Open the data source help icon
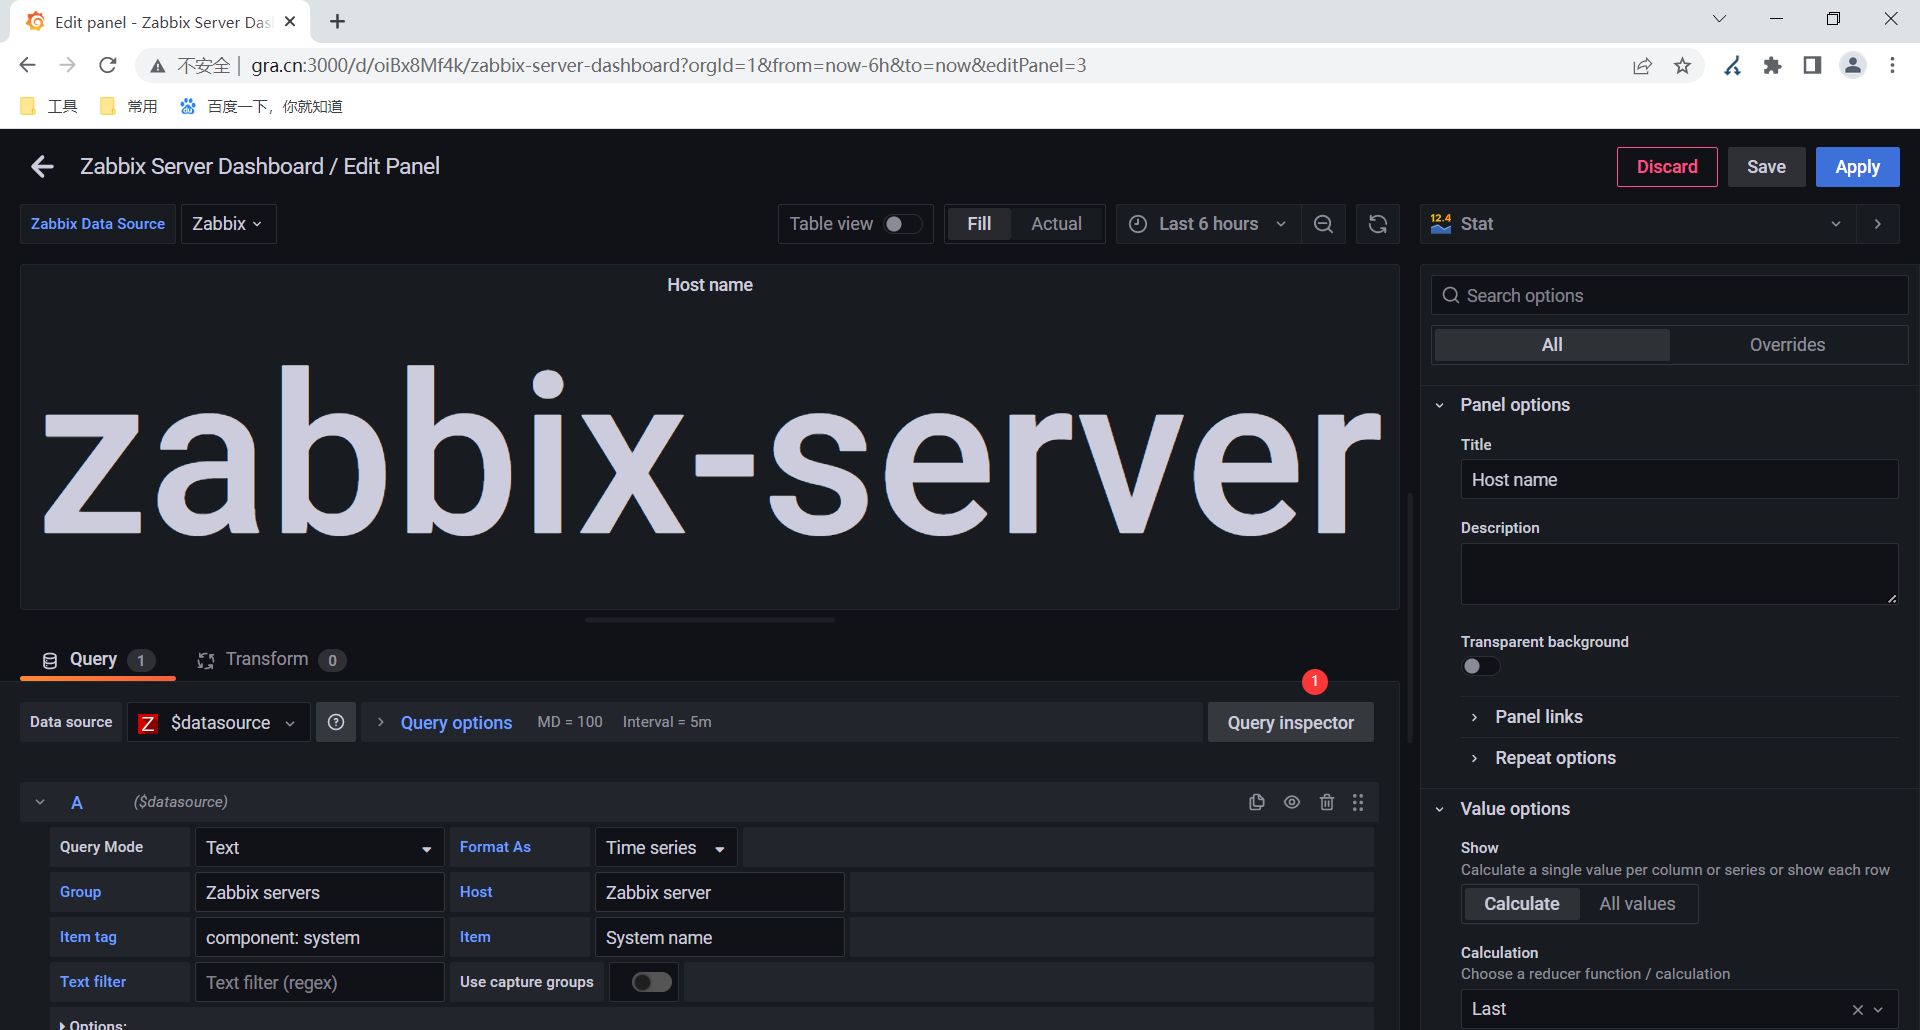 pyautogui.click(x=336, y=722)
